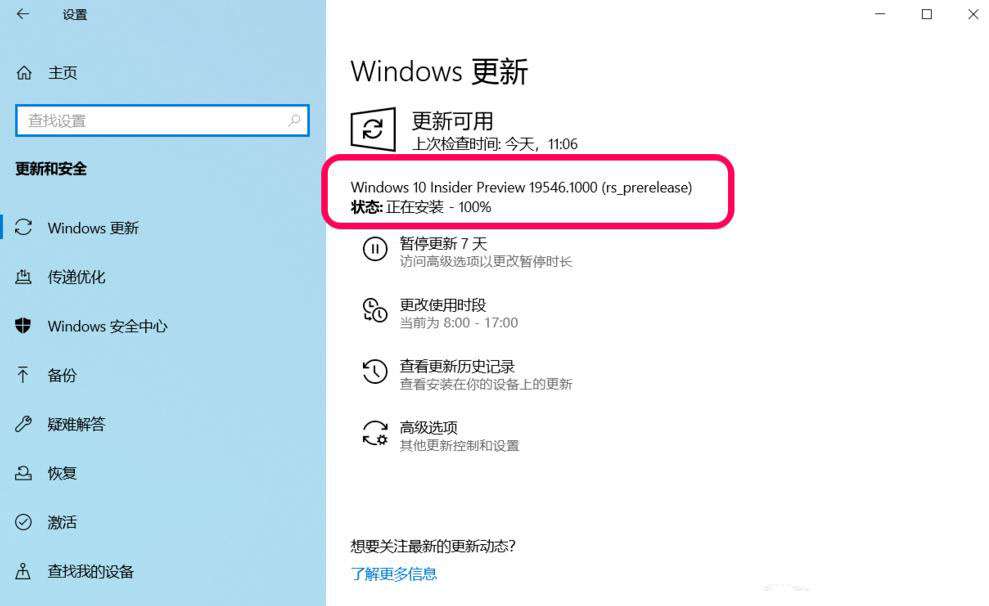Focus the 查找设置 search field
This screenshot has height=606, width=989.
click(x=162, y=120)
